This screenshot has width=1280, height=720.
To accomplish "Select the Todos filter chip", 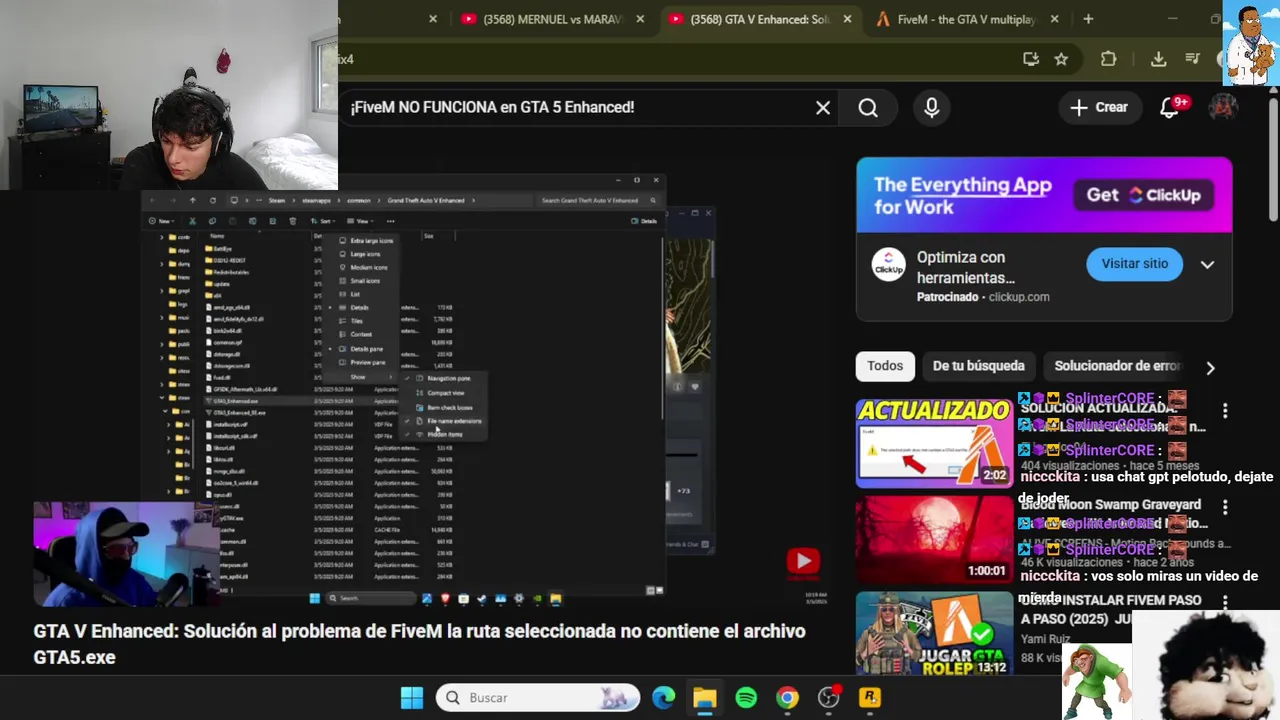I will tap(885, 366).
